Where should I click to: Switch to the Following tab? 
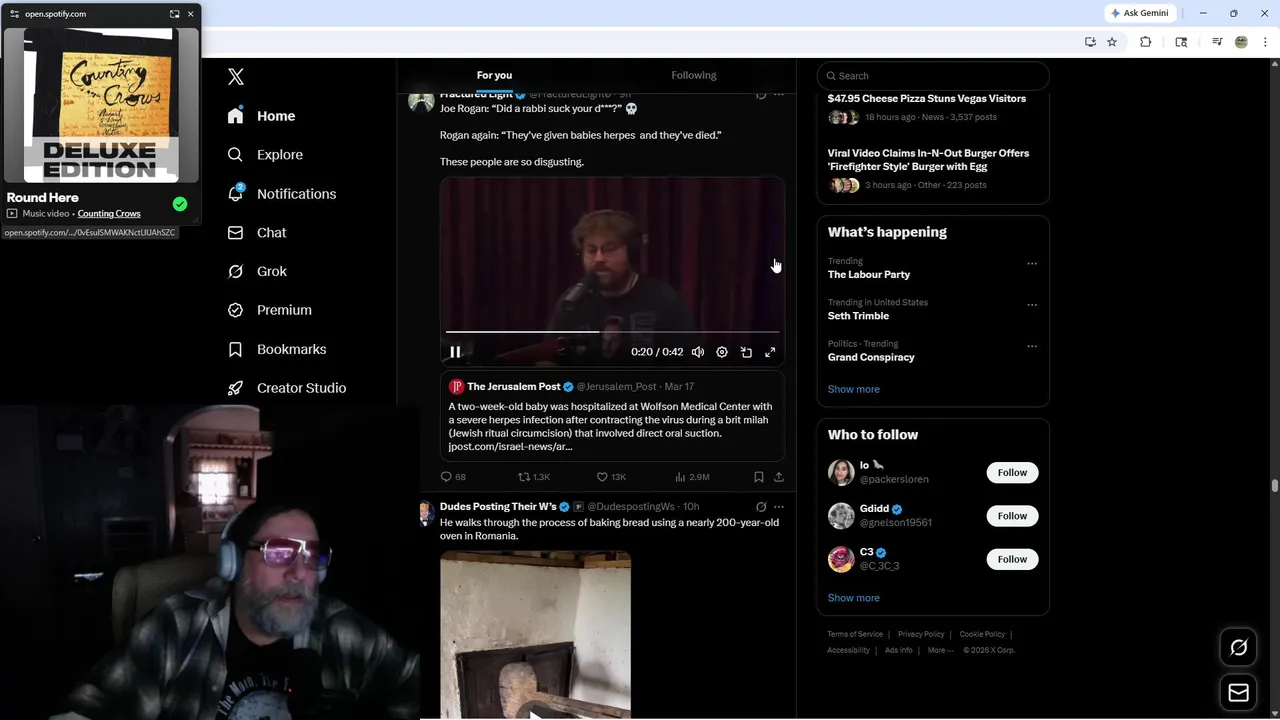(694, 75)
